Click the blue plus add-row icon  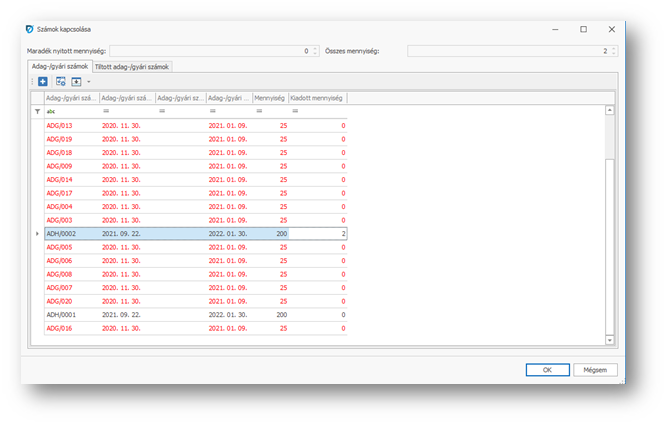click(43, 81)
